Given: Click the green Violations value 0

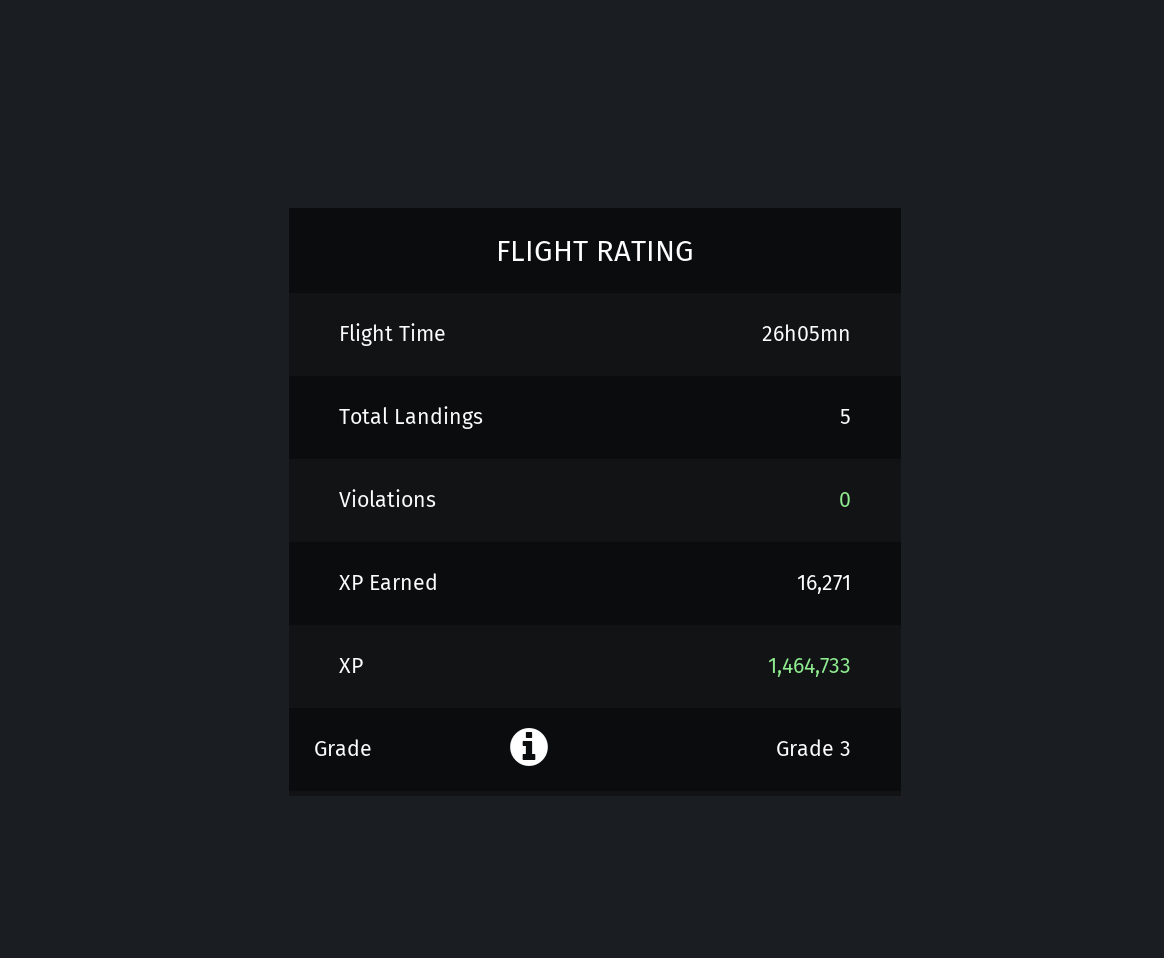Looking at the screenshot, I should coord(845,500).
